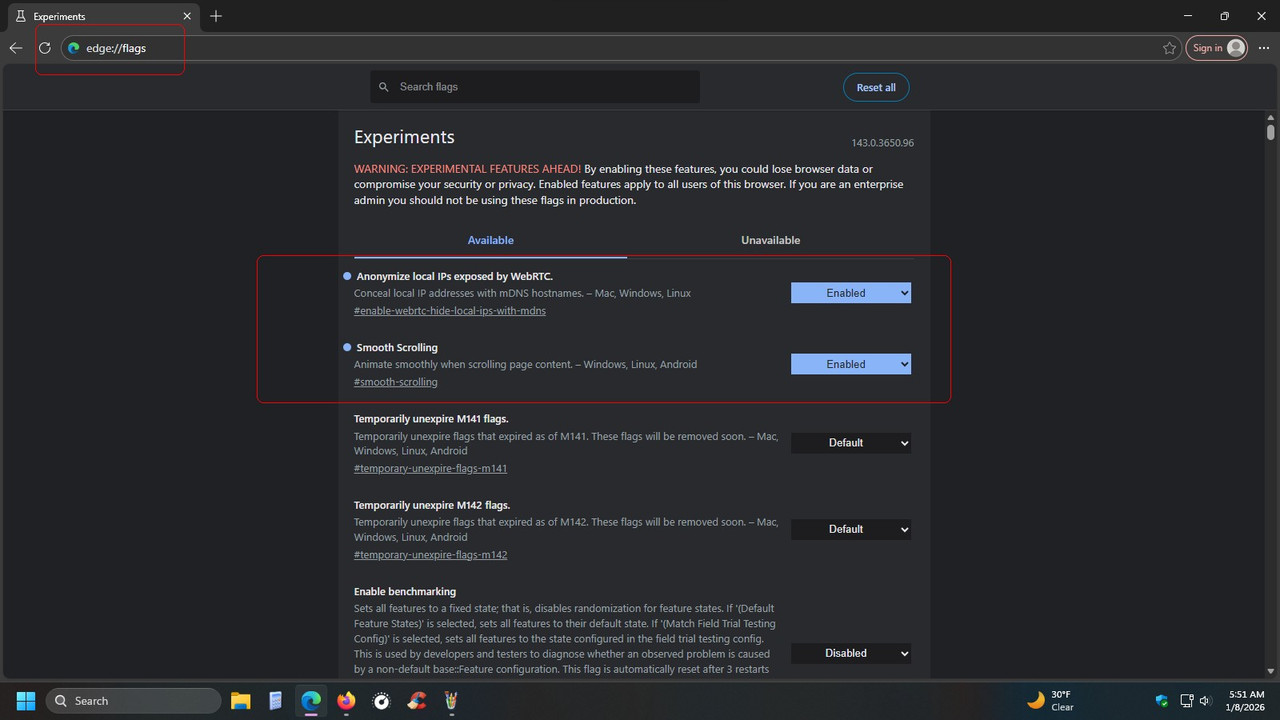Image resolution: width=1280 pixels, height=720 pixels.
Task: Click scrollbar down arrow
Action: click(1271, 671)
